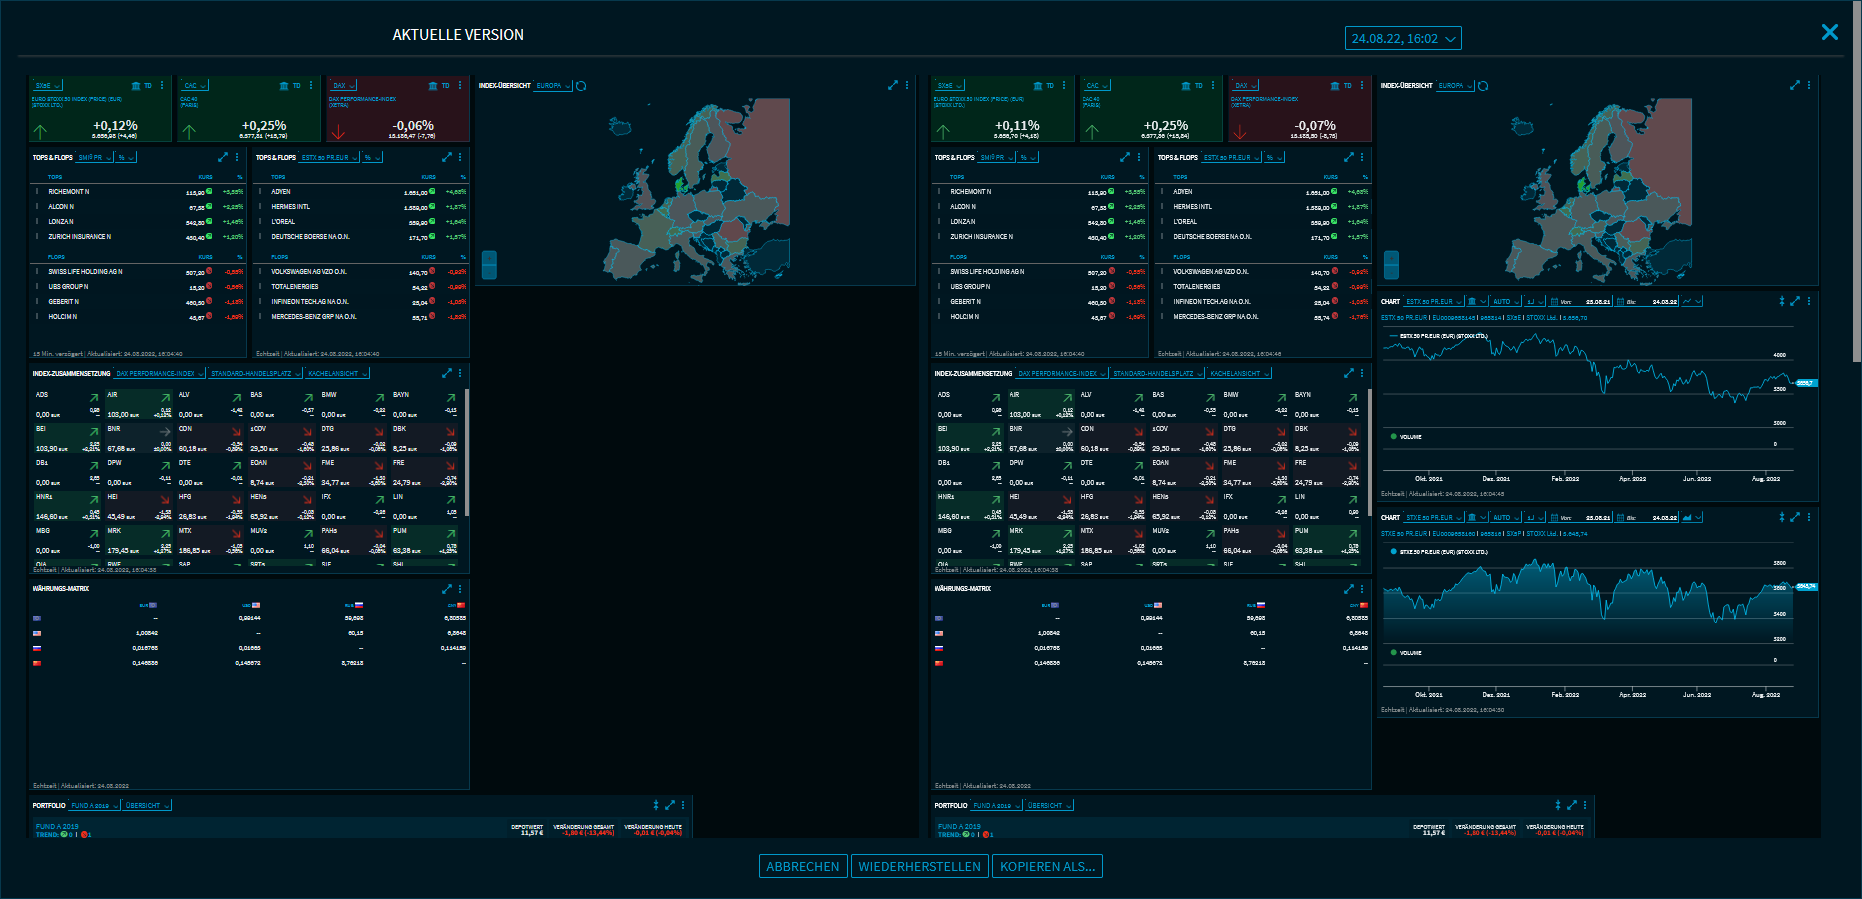Expand the right ESTX 50 chart widget

click(x=1795, y=301)
